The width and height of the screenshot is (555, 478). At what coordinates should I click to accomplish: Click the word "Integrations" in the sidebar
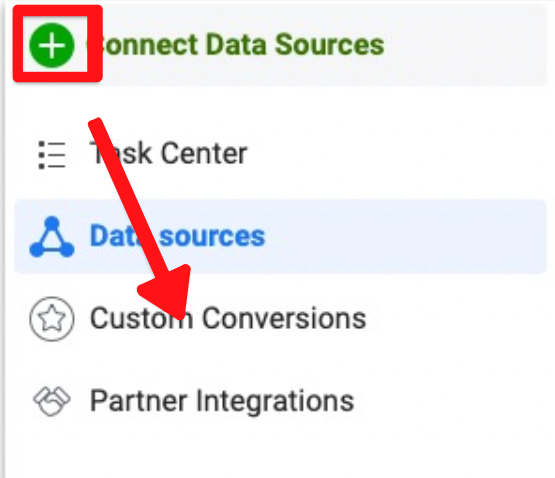point(275,401)
